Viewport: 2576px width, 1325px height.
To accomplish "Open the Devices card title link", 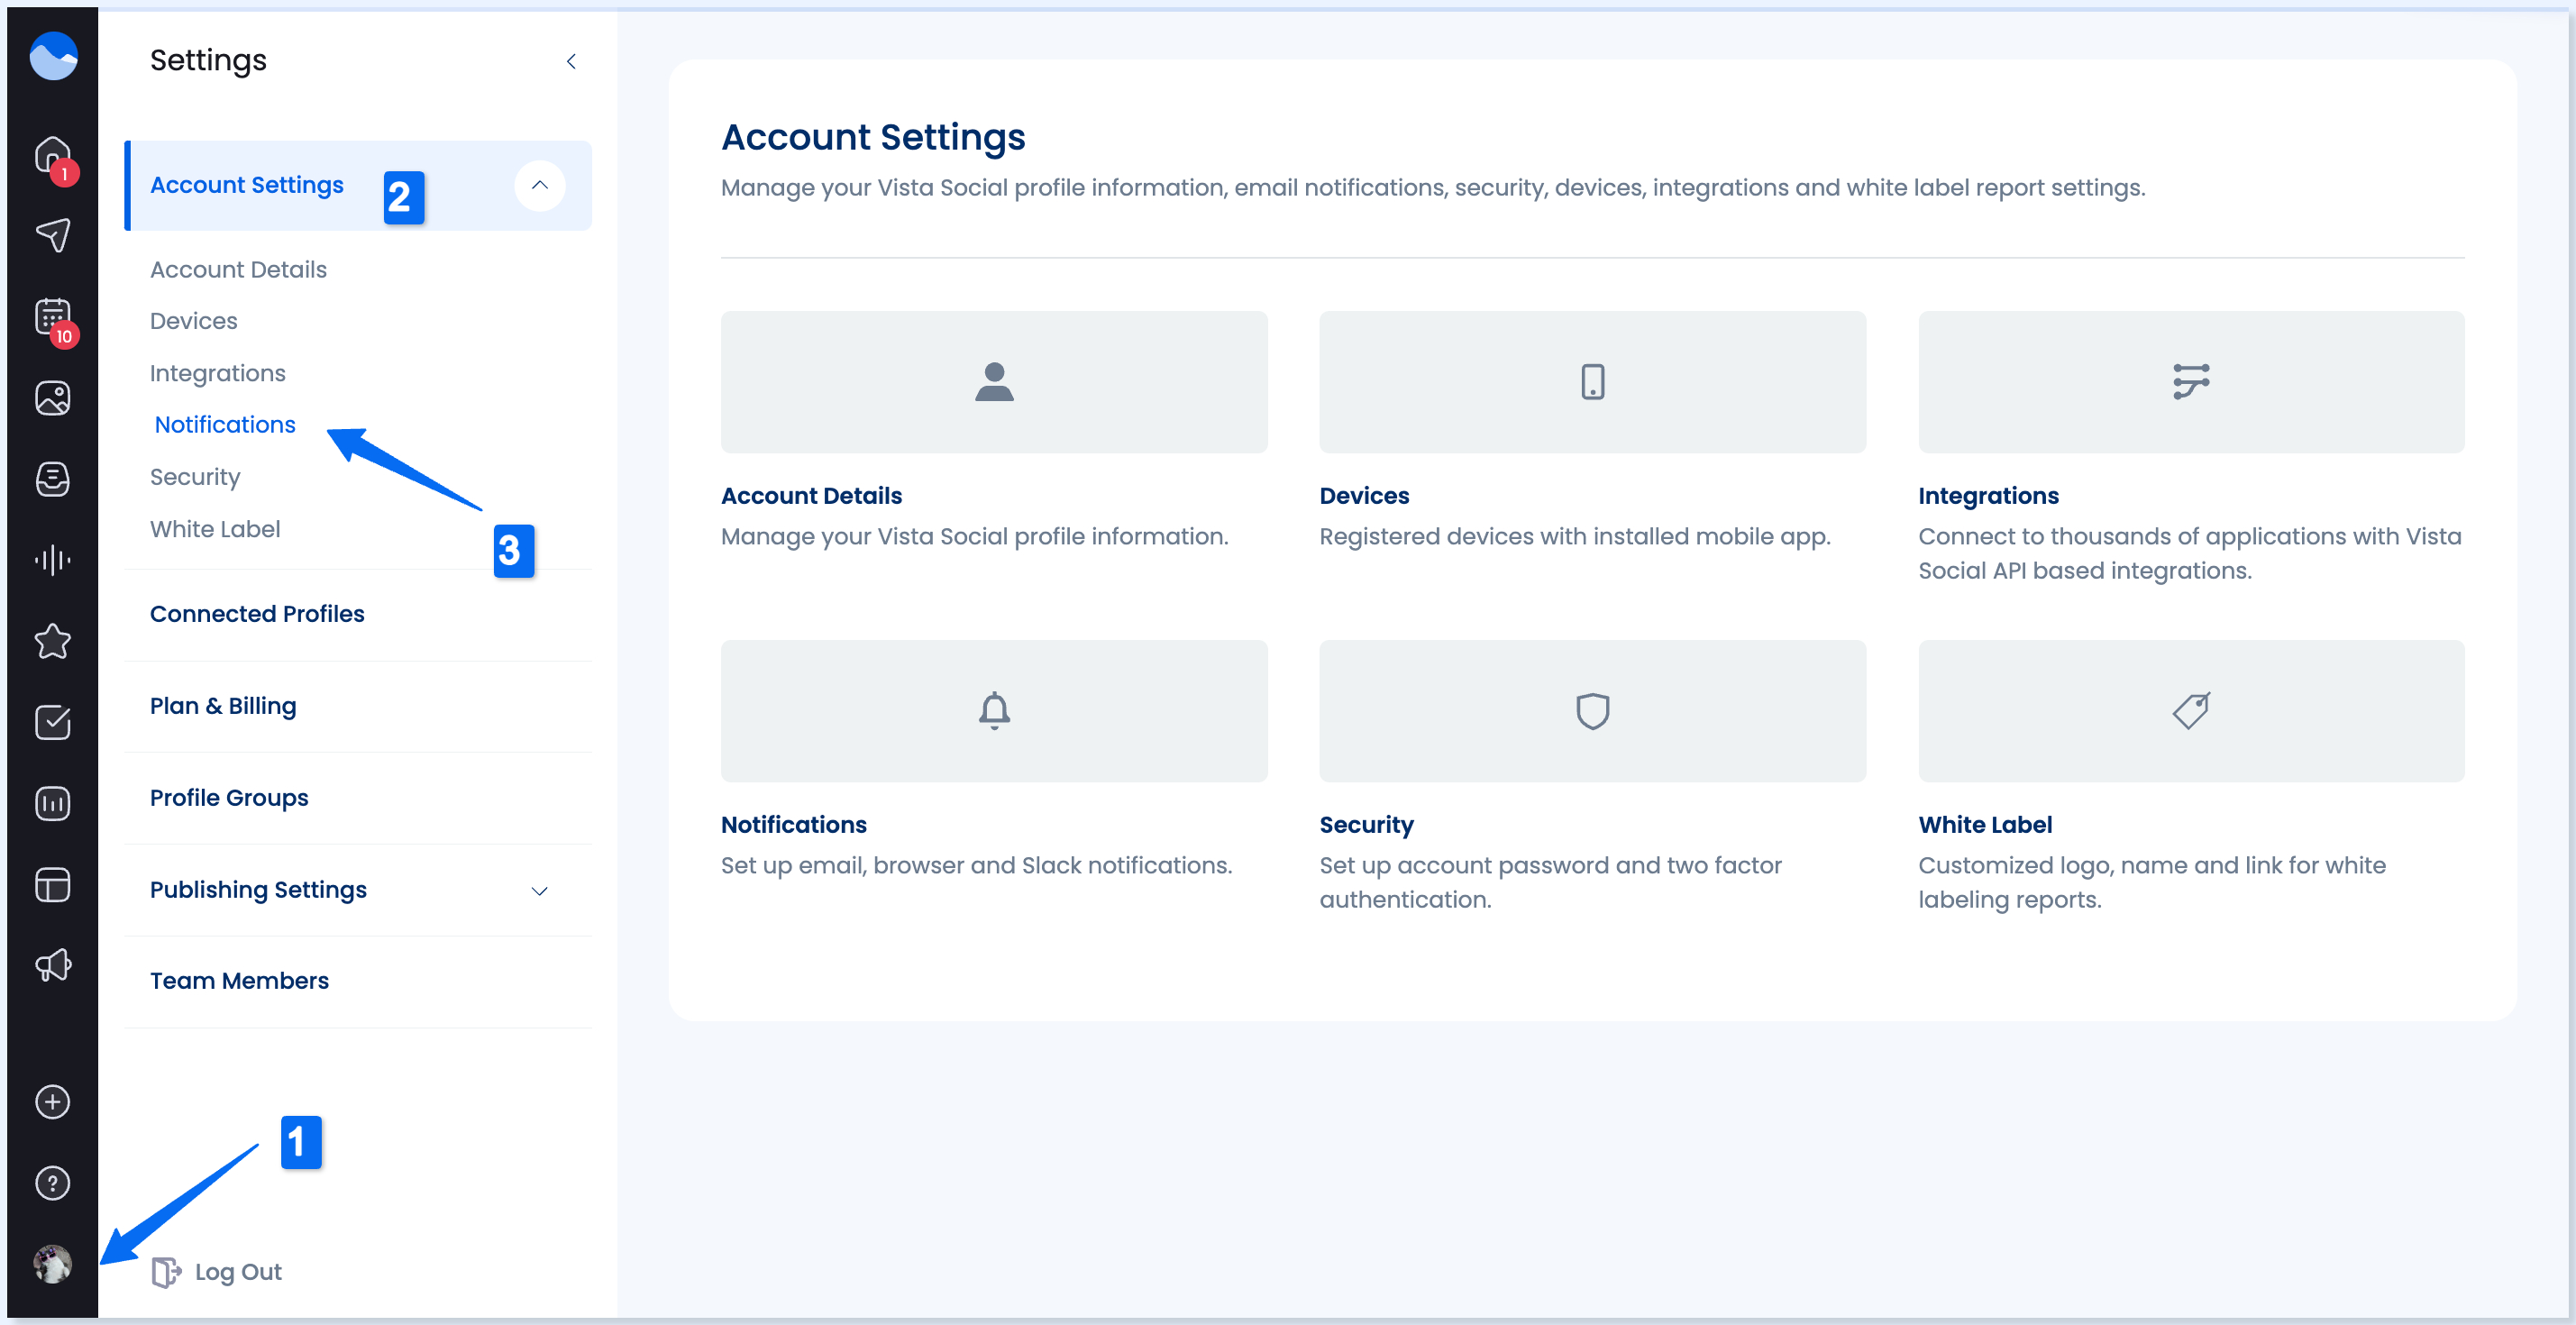I will 1364,496.
